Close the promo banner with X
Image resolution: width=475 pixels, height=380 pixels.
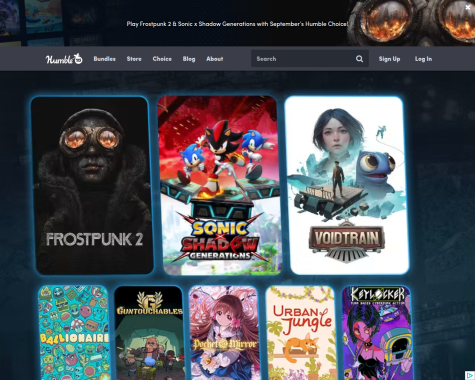pyautogui.click(x=468, y=7)
